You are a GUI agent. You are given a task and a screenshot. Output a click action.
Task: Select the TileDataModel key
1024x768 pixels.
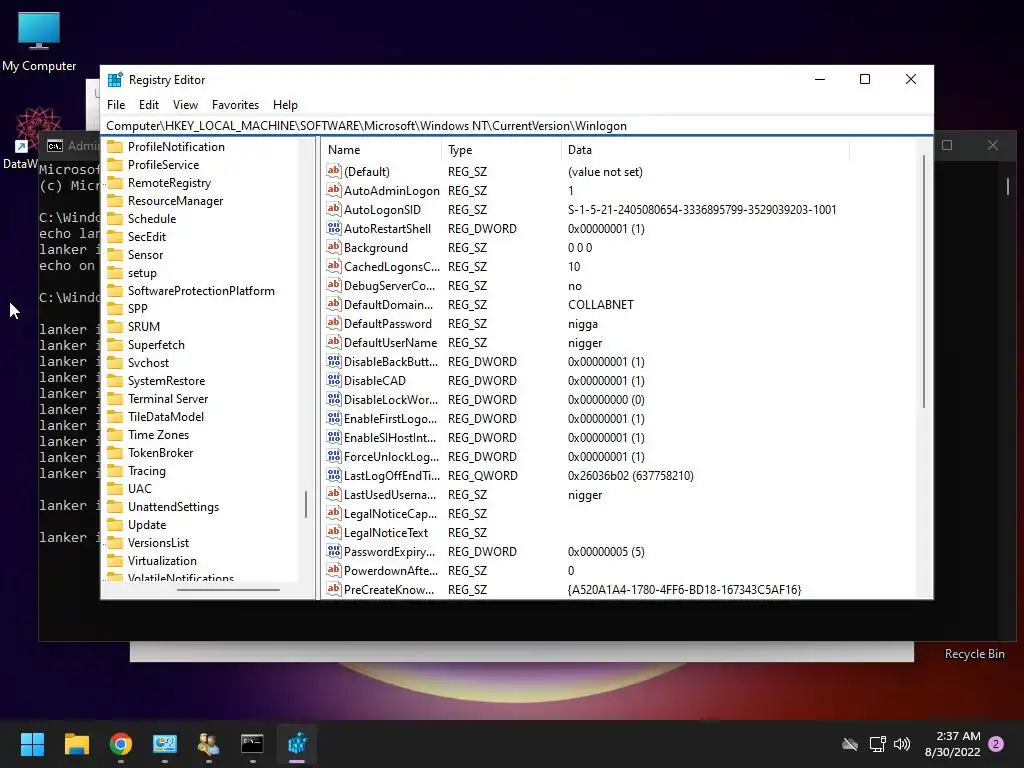(166, 416)
